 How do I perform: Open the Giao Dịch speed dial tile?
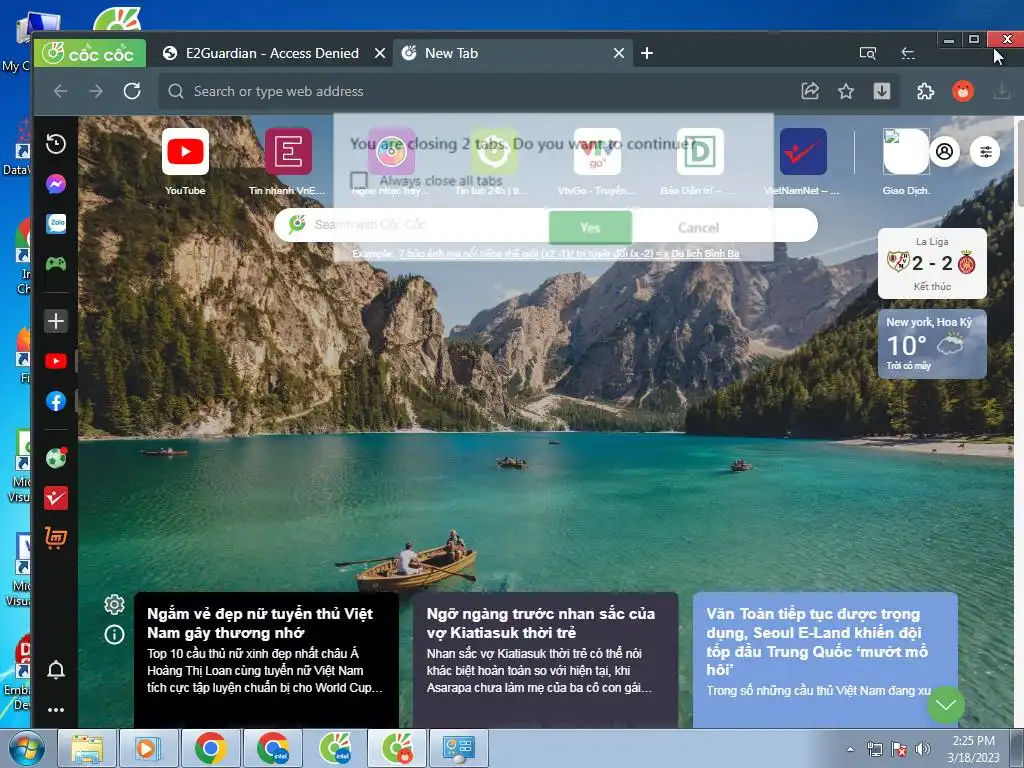tap(906, 162)
